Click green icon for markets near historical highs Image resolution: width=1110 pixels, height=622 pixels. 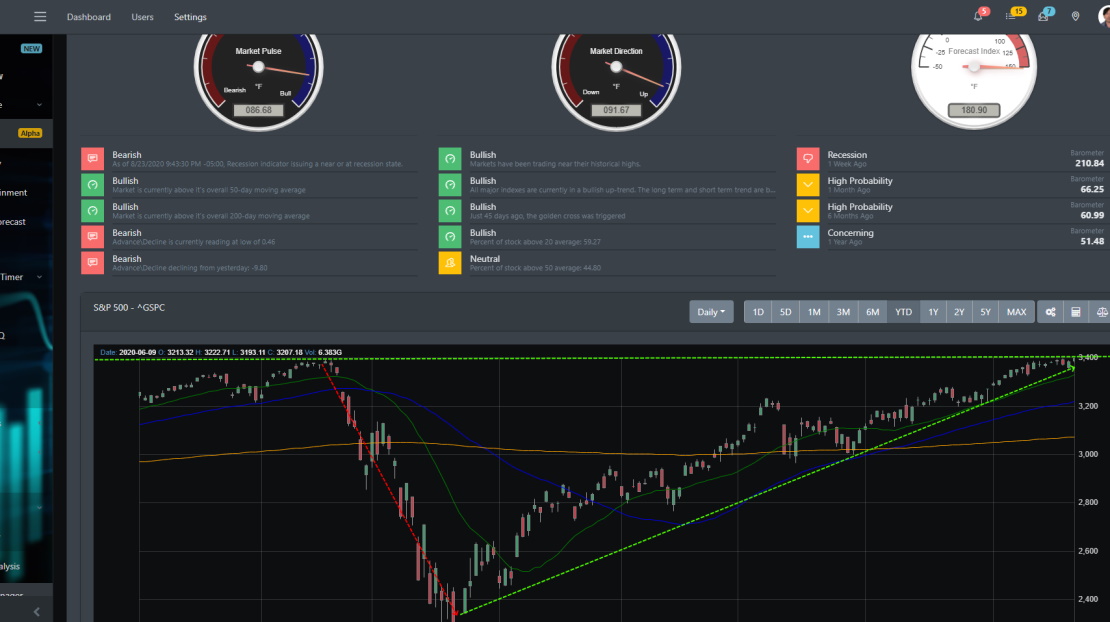tap(450, 159)
